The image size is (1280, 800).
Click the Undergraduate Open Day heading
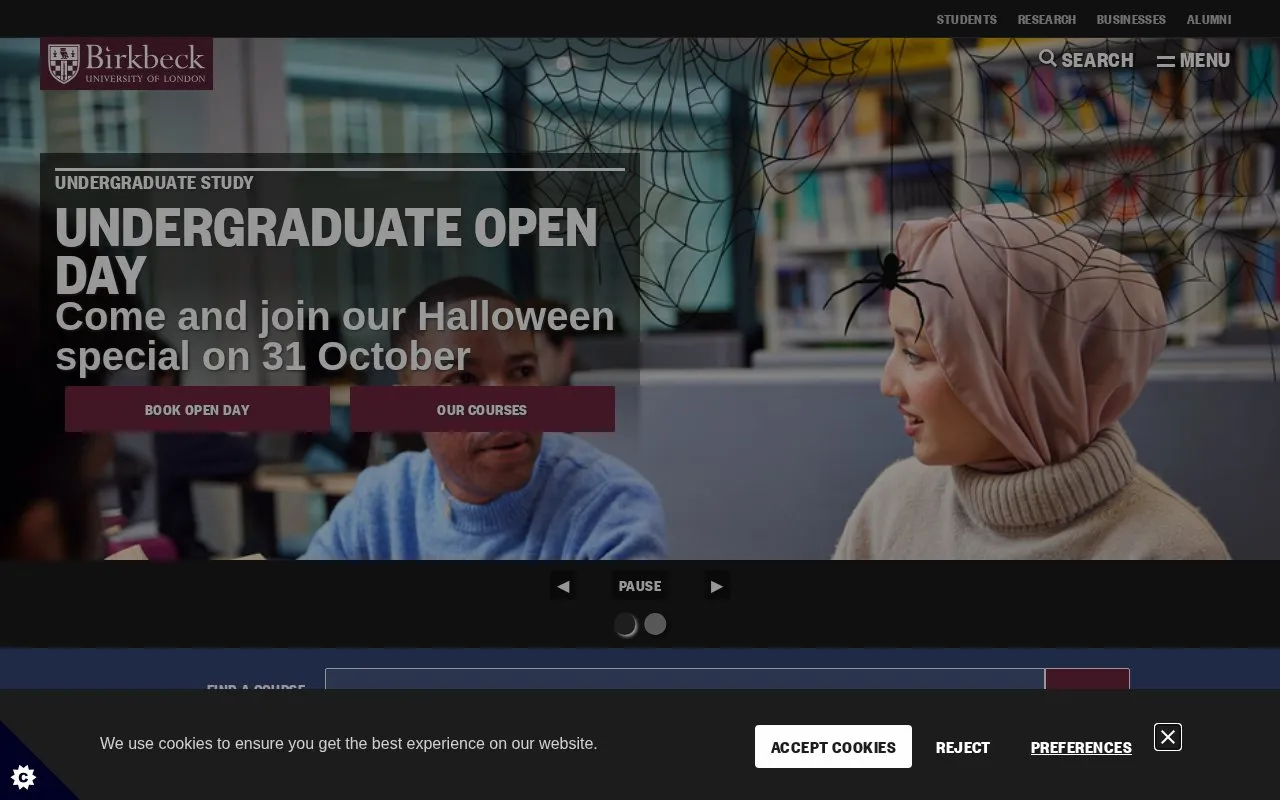point(326,251)
